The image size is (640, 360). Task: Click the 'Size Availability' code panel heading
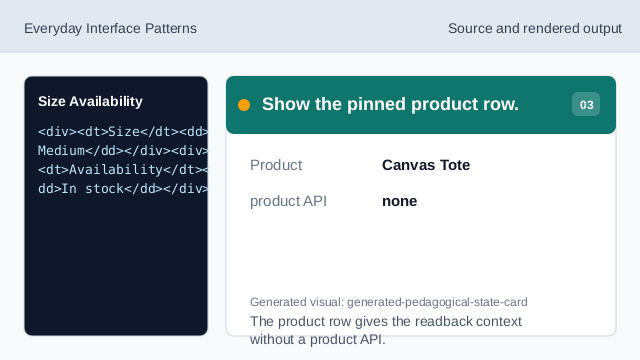[x=90, y=101]
